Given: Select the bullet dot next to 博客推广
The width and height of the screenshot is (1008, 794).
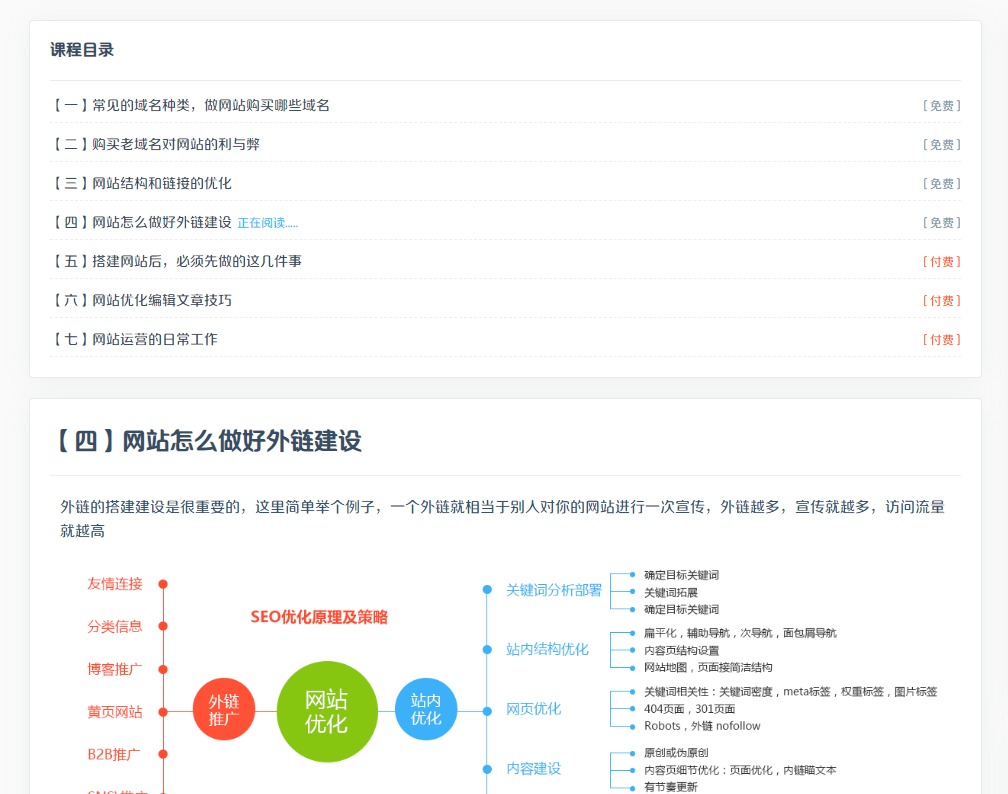Looking at the screenshot, I should pyautogui.click(x=163, y=669).
